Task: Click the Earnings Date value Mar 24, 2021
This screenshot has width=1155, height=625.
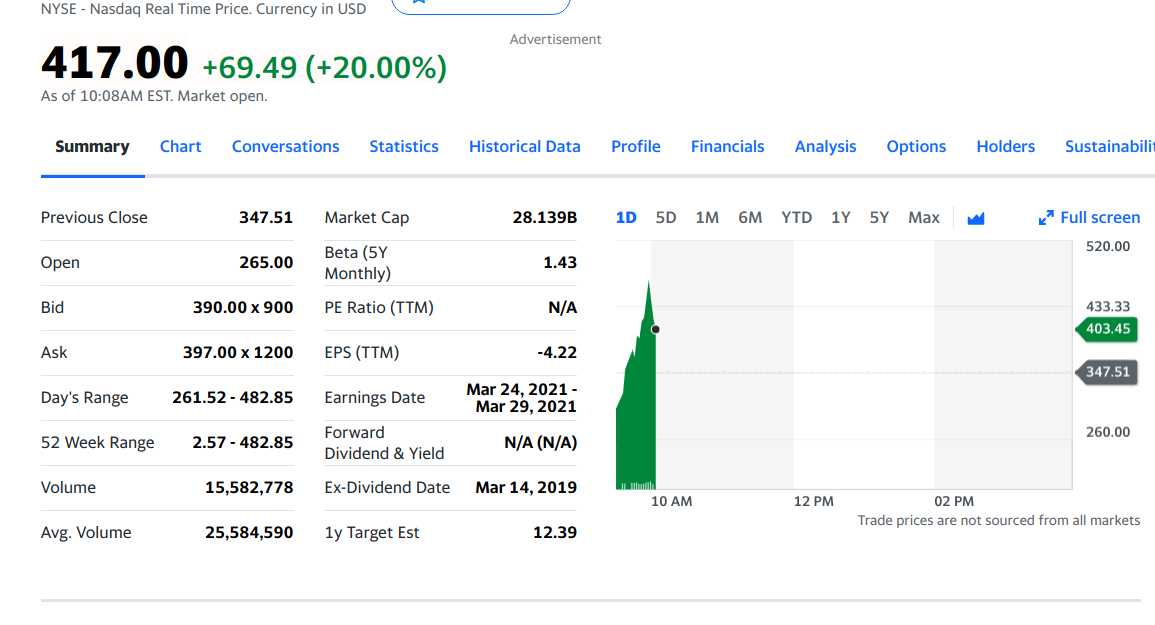Action: [522, 398]
